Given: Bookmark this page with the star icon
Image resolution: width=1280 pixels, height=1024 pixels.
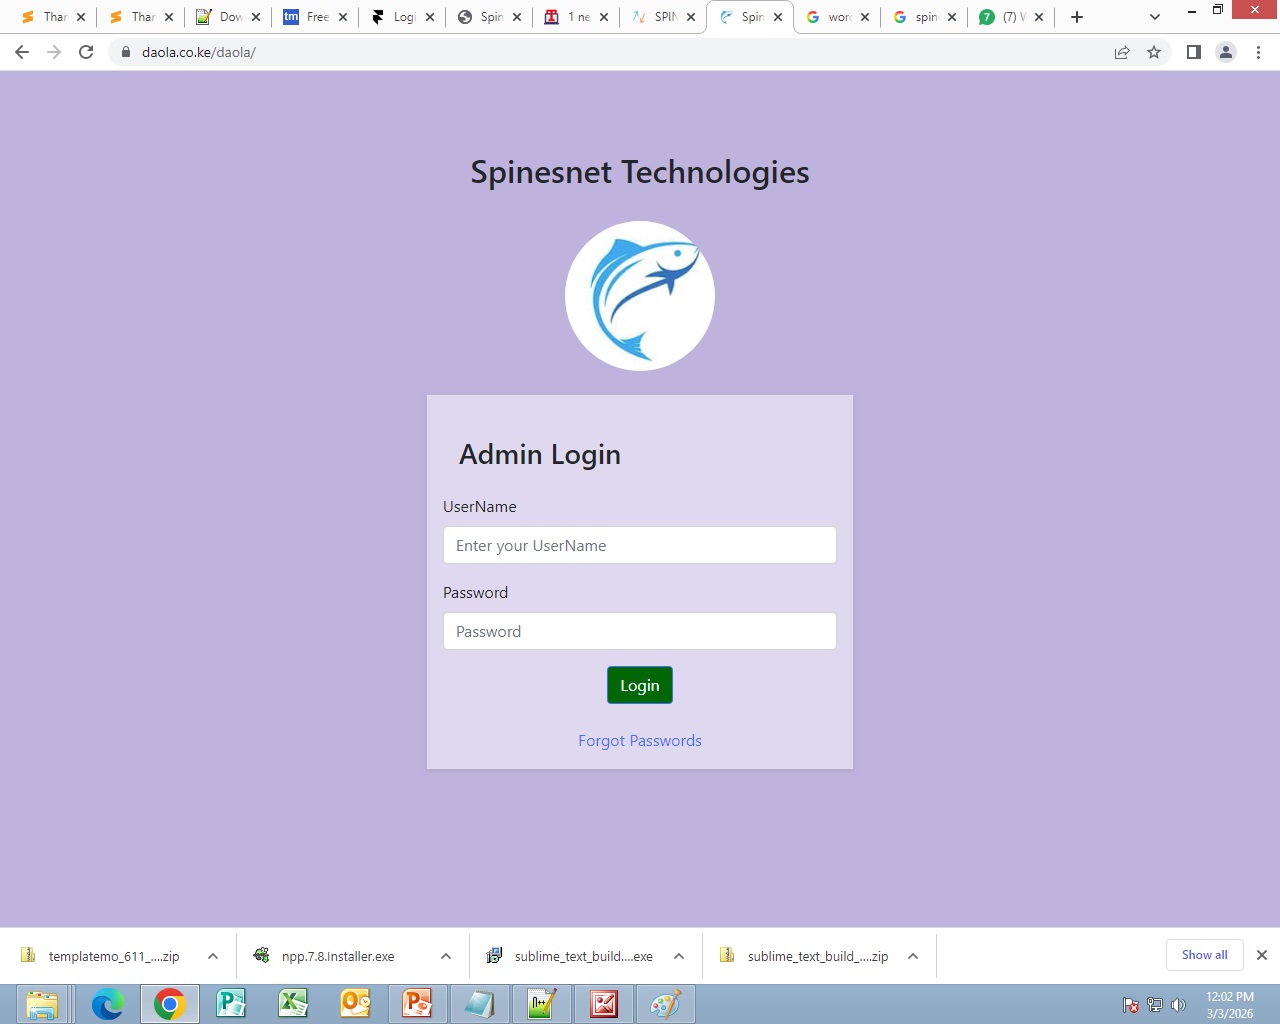Looking at the screenshot, I should (1154, 52).
